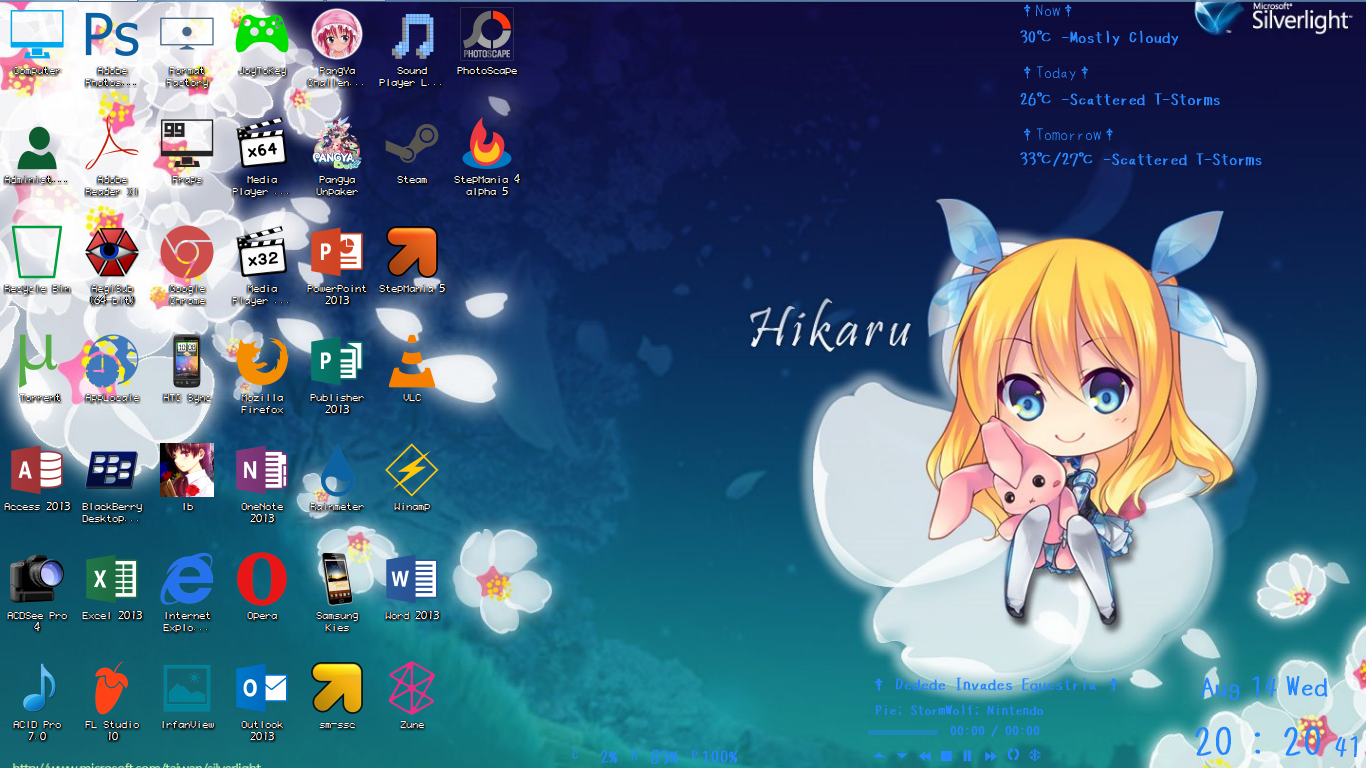The image size is (1366, 768).
Task: Select the globe-and-clock desktop icon
Action: (112, 369)
